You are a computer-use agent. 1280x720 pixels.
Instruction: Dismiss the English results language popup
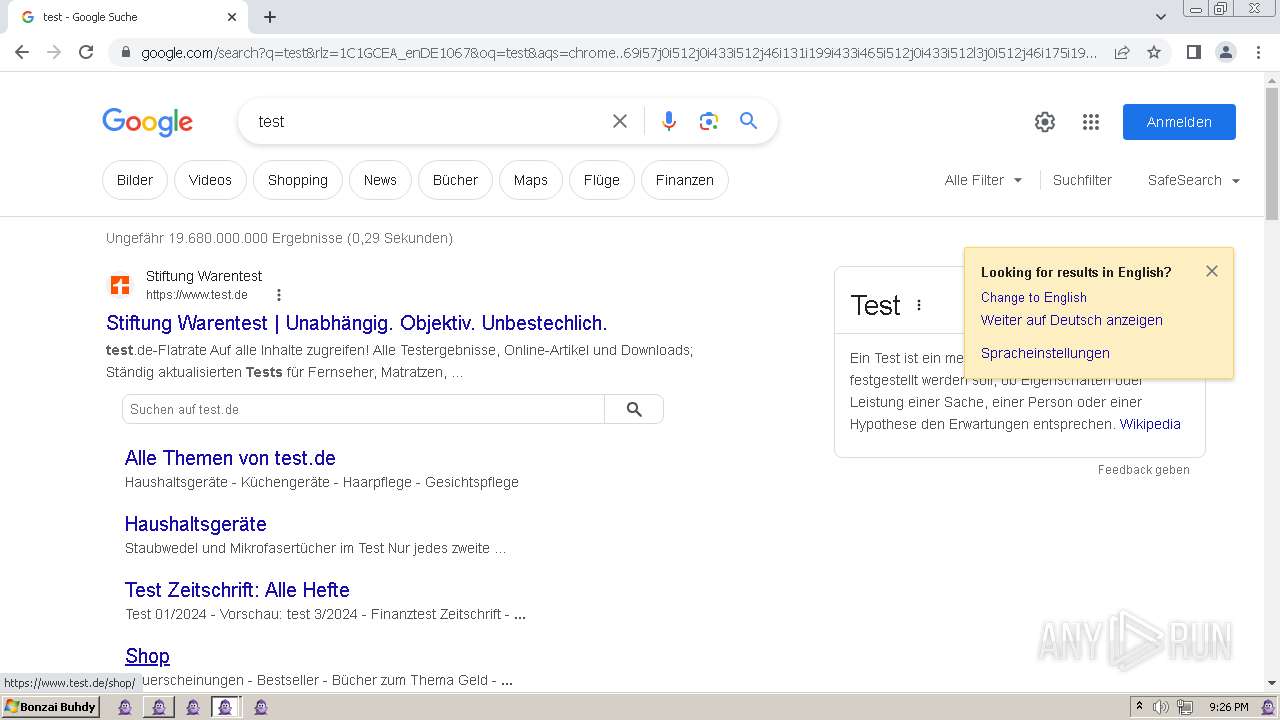pos(1212,271)
